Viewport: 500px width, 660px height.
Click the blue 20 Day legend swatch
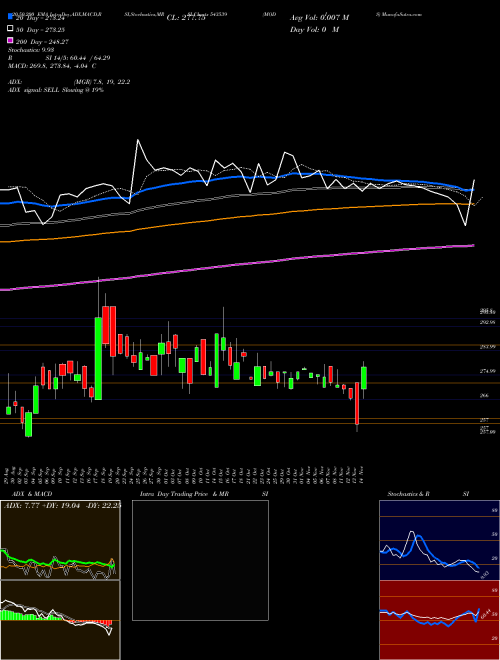pyautogui.click(x=11, y=17)
